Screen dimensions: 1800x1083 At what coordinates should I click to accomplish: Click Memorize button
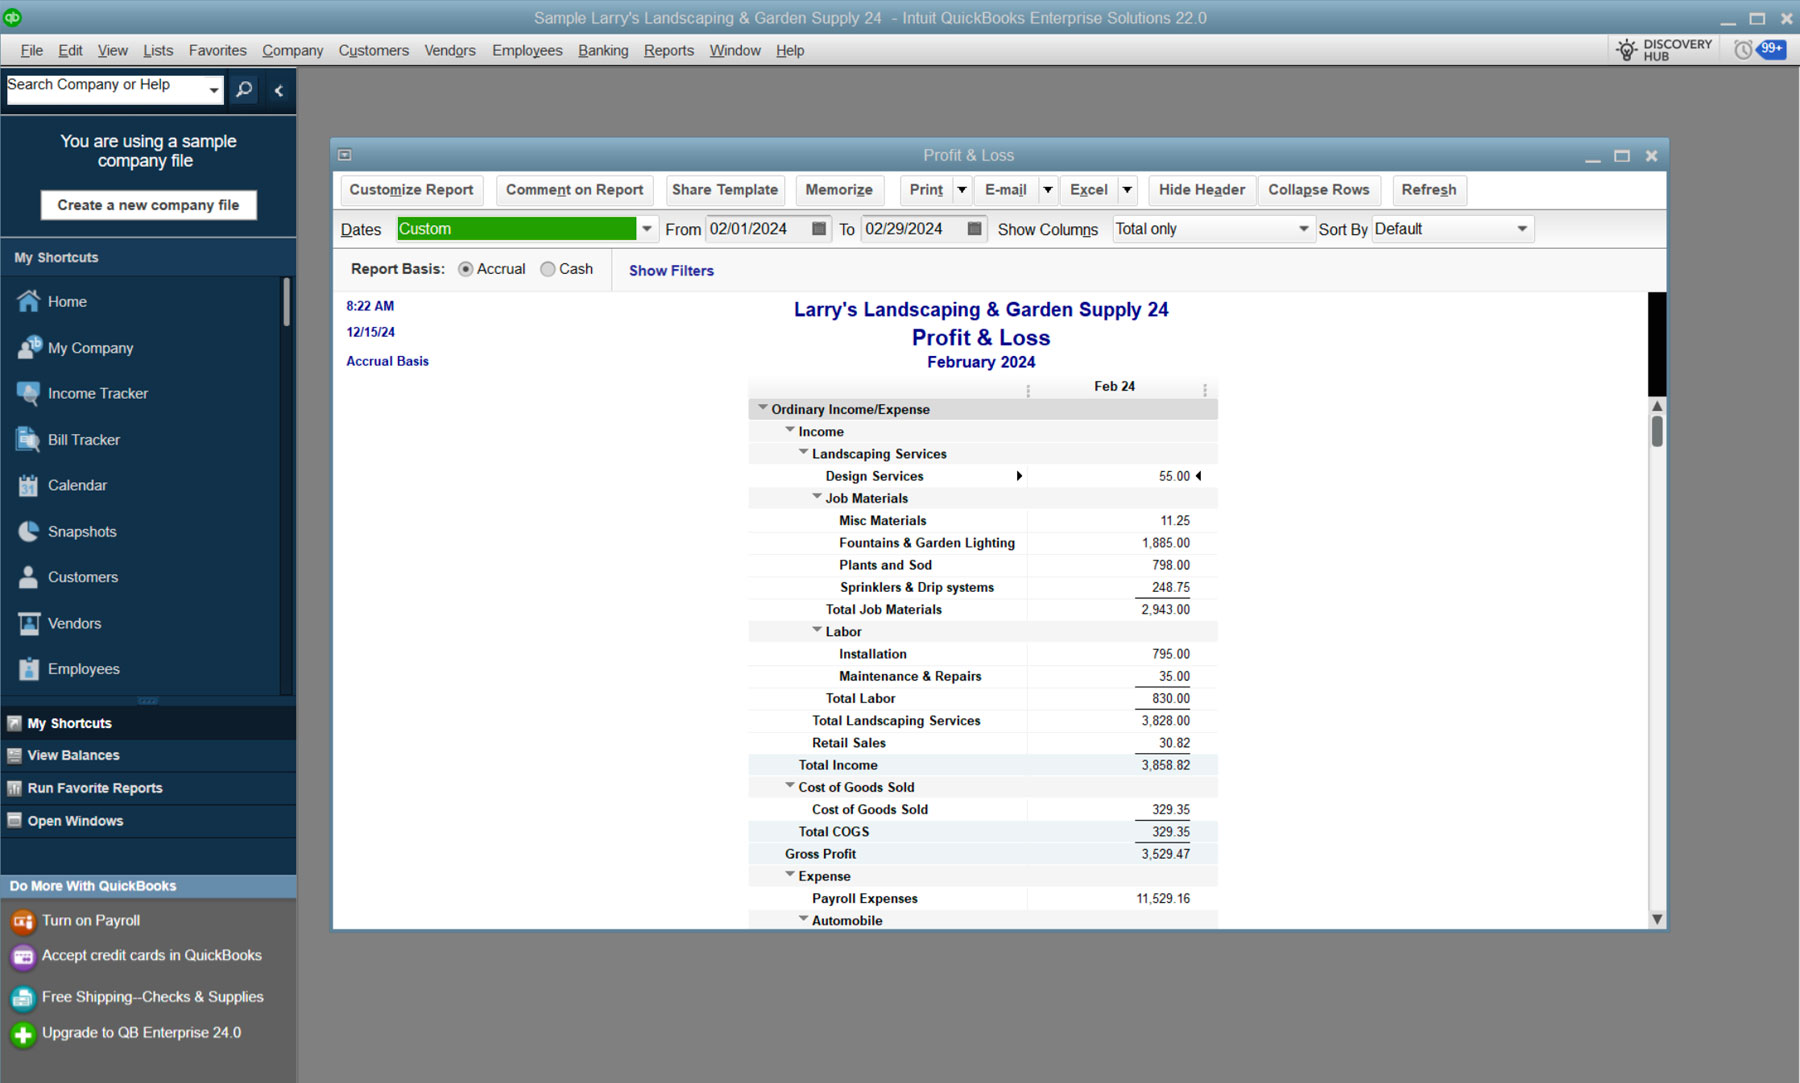coord(839,190)
